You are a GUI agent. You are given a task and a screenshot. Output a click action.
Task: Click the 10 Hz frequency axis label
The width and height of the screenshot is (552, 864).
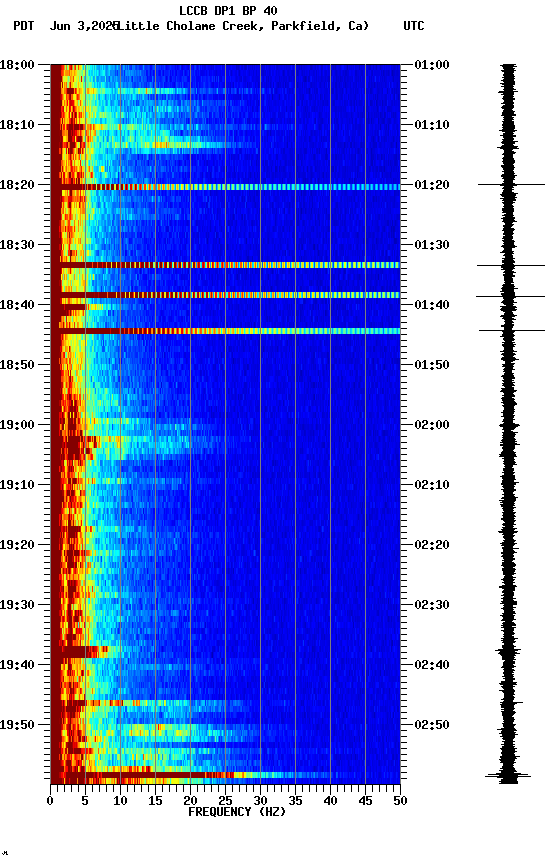[x=120, y=801]
